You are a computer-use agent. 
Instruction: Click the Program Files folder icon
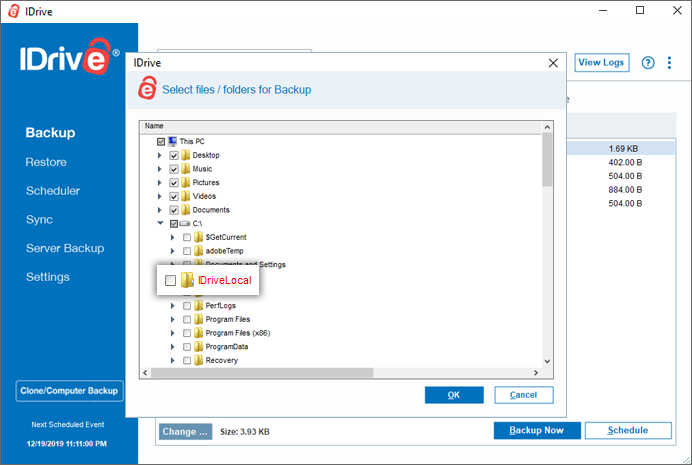click(x=199, y=319)
